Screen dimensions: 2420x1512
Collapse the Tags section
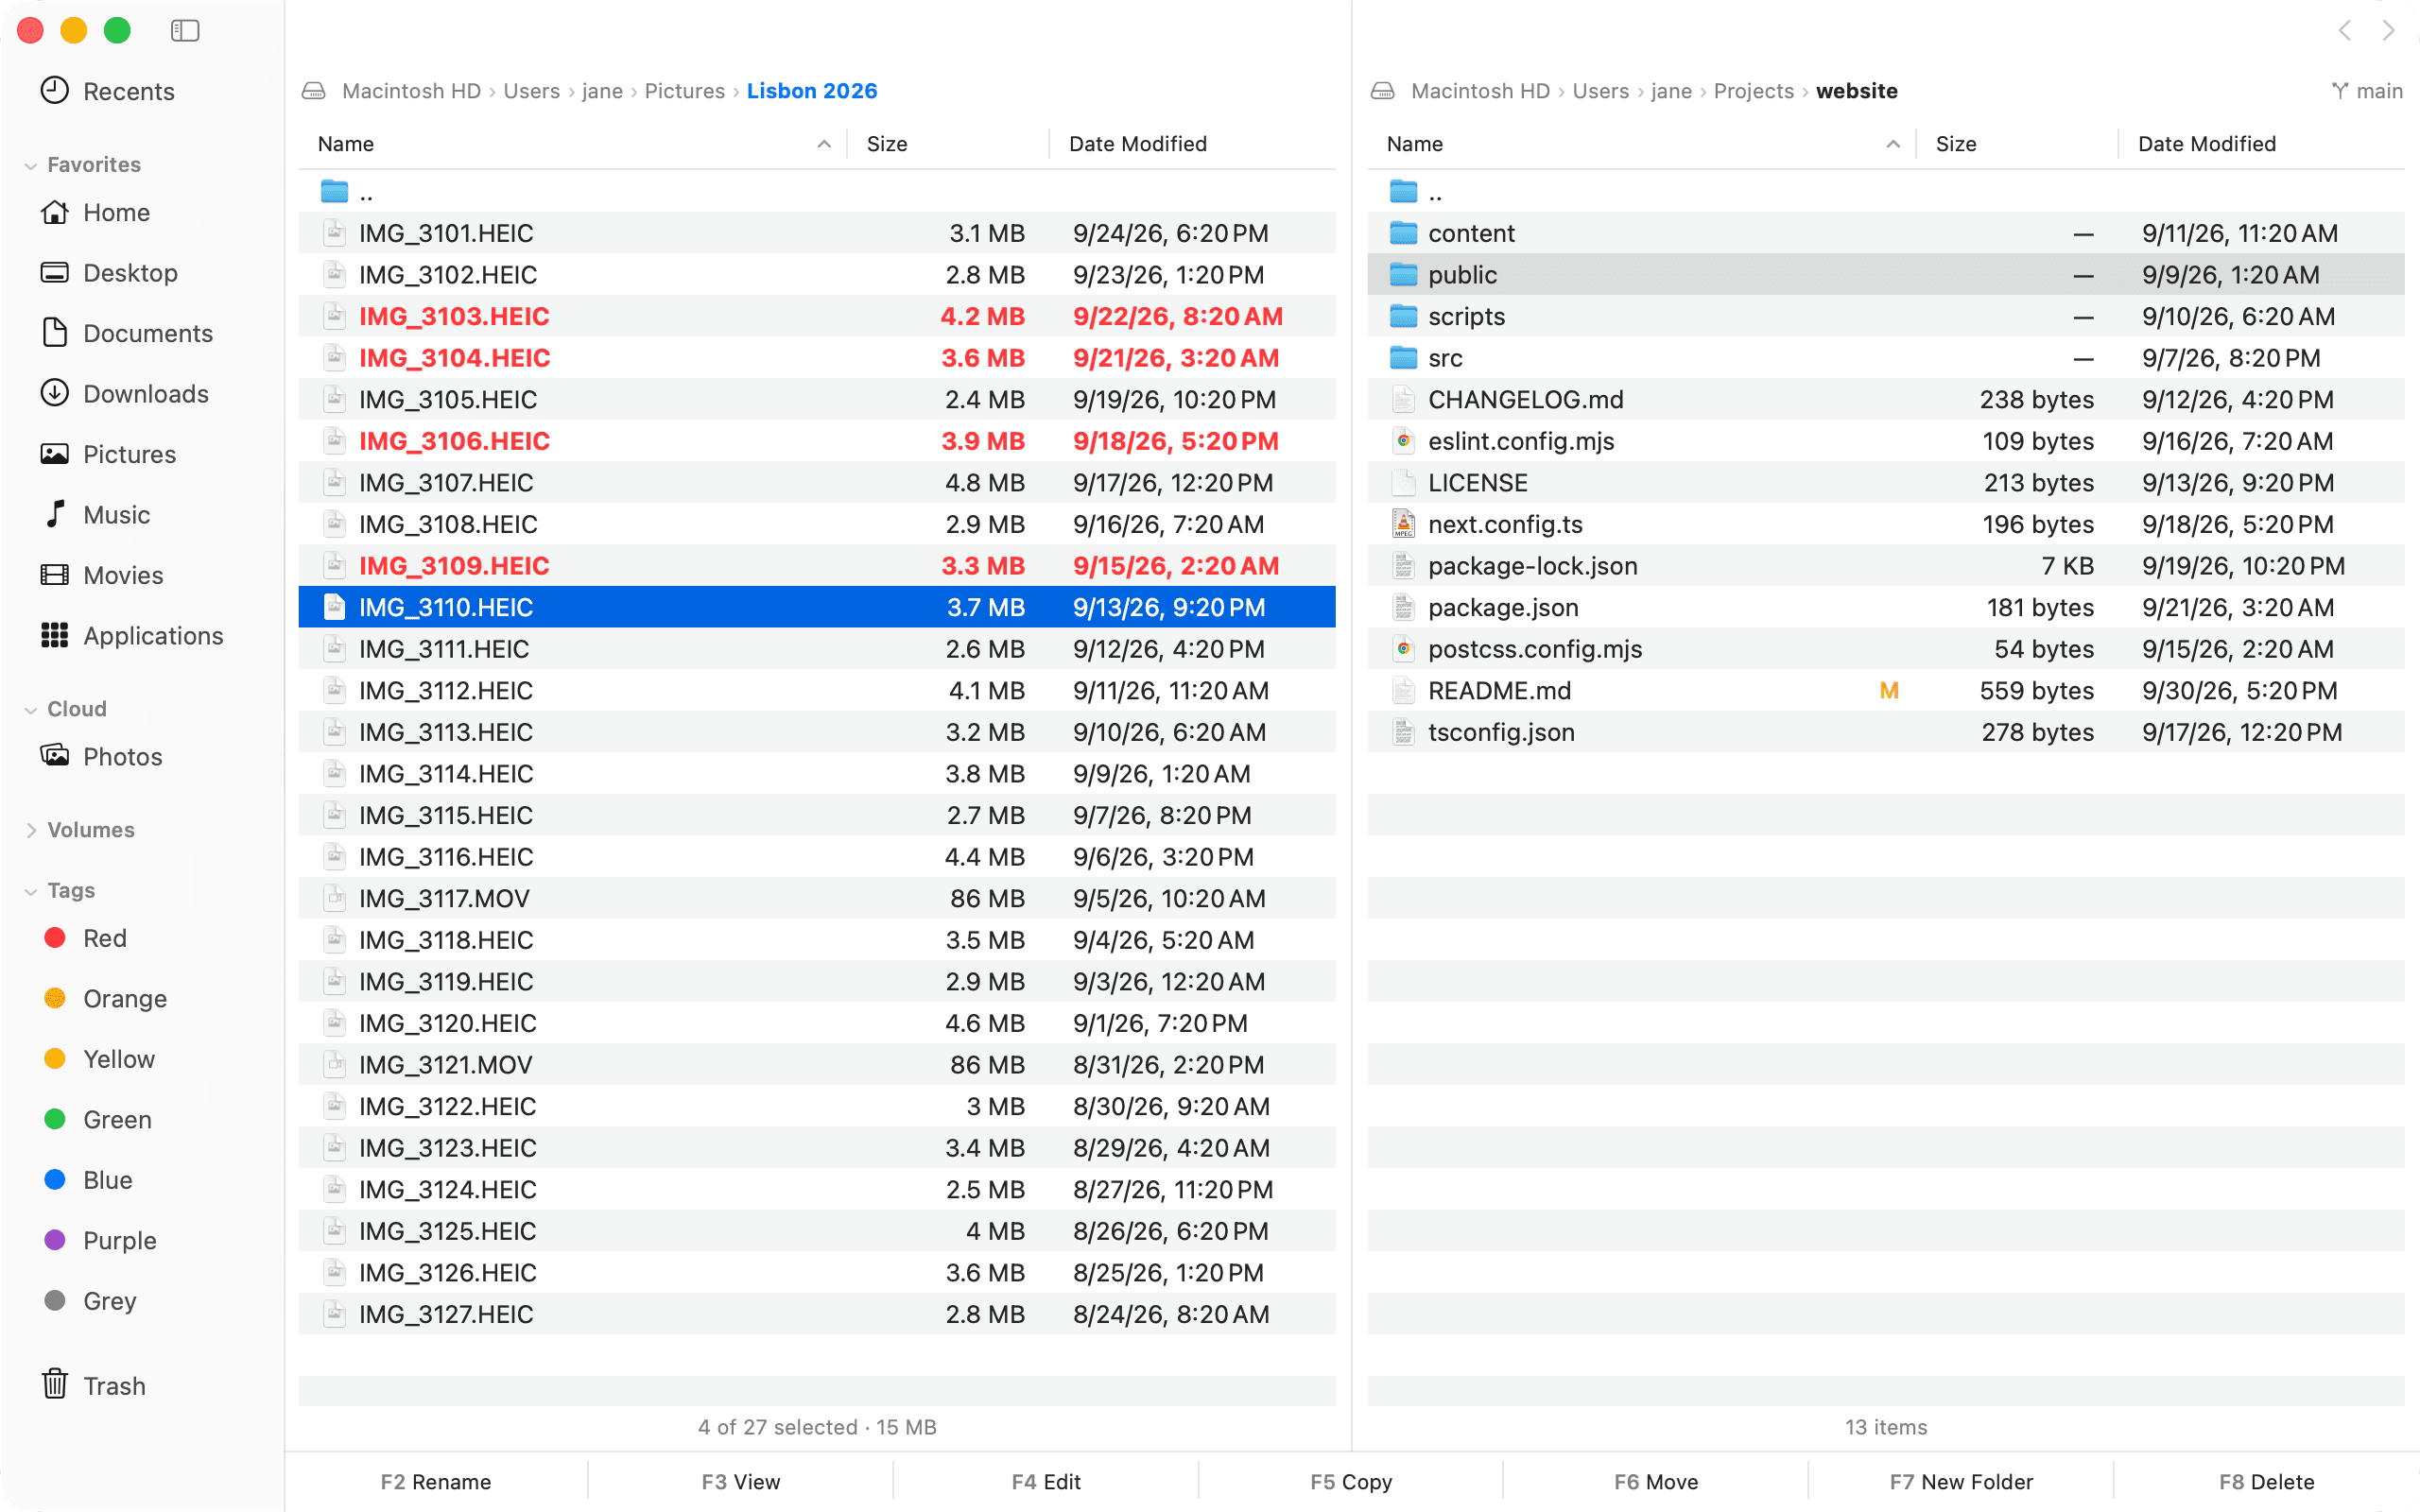31,891
